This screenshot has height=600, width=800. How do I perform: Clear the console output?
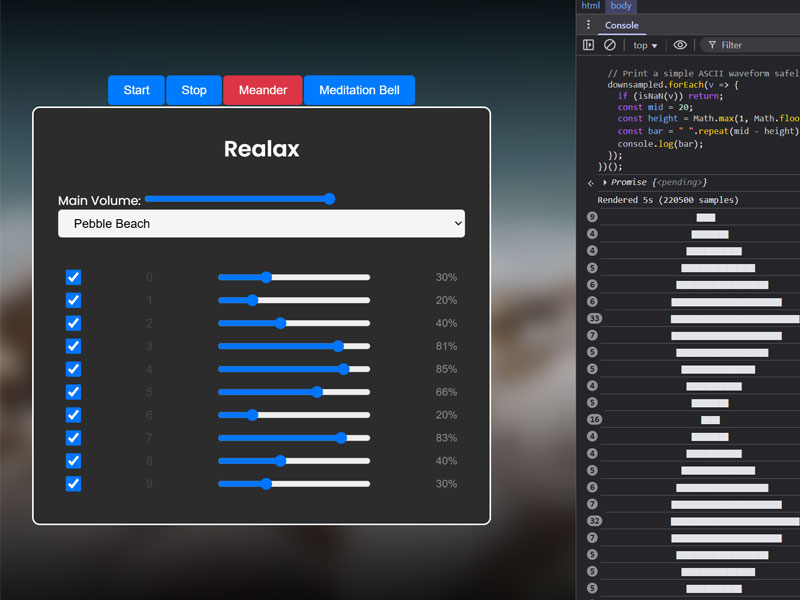point(610,45)
